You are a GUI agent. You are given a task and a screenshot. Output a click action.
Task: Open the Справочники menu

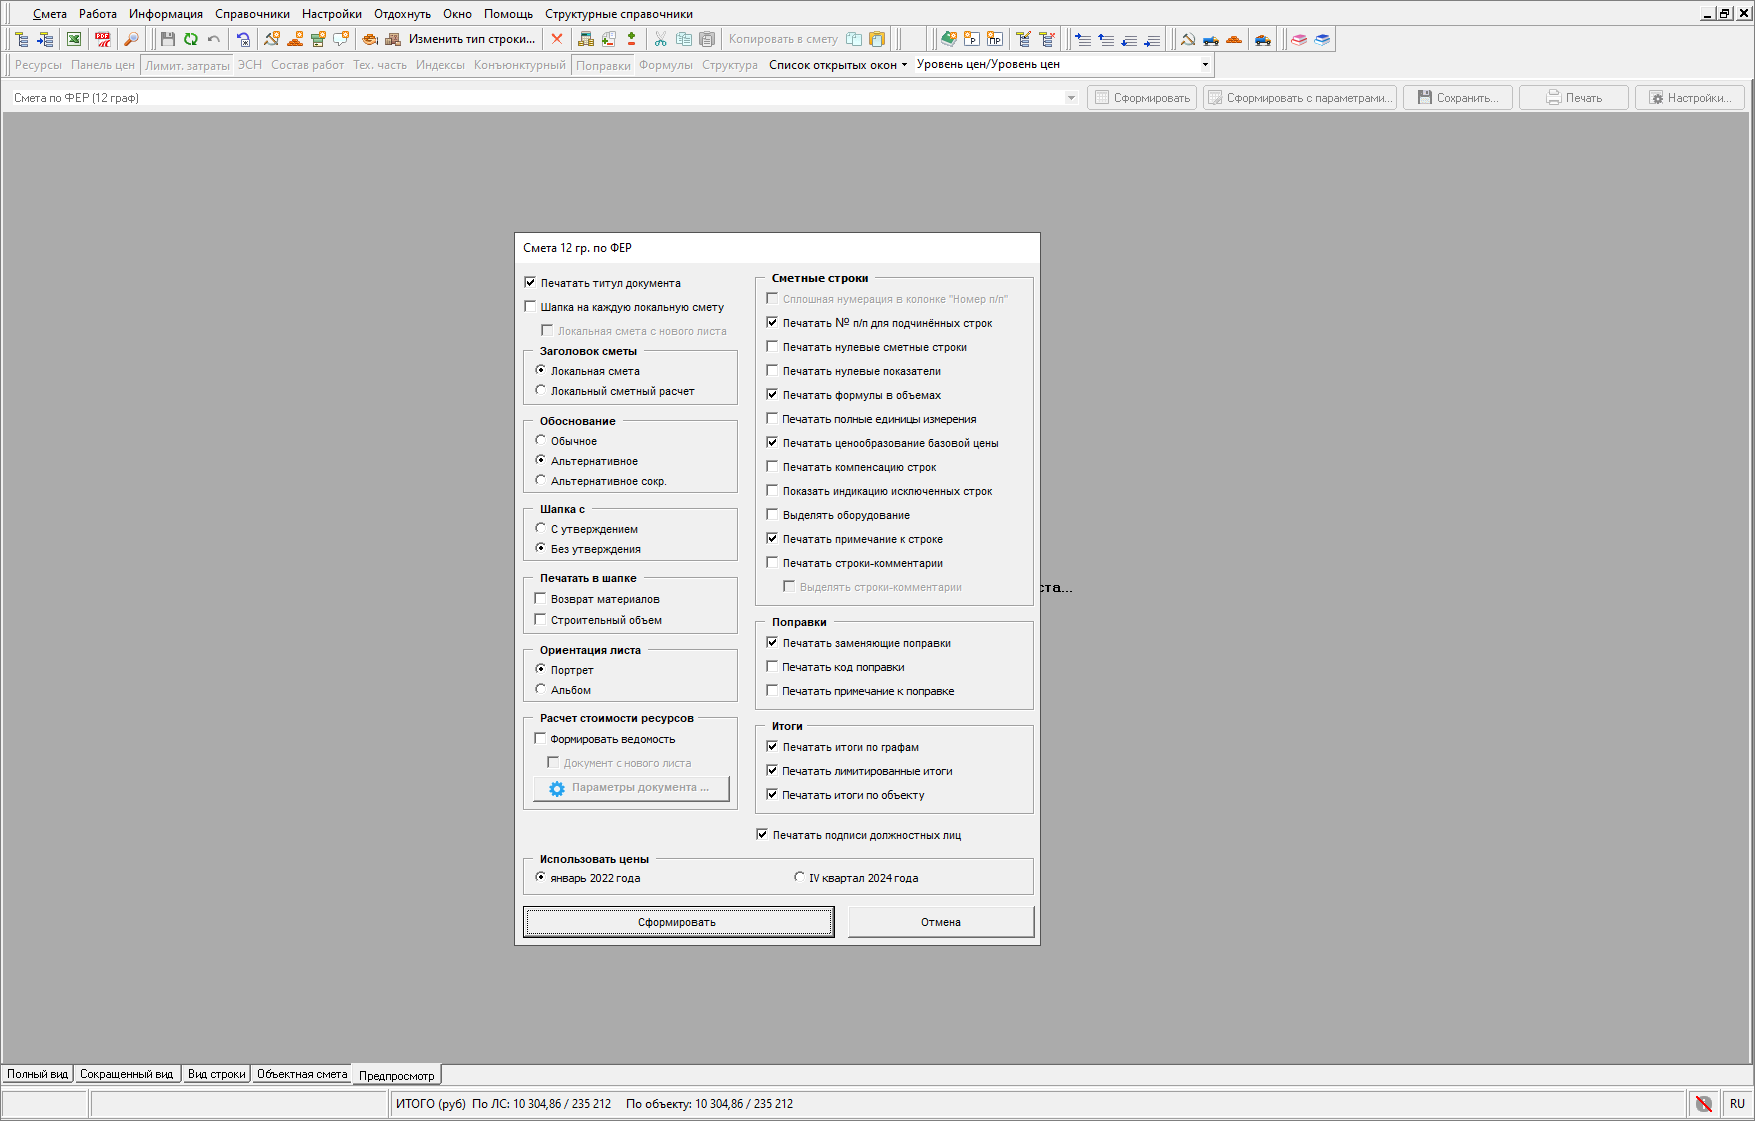pyautogui.click(x=252, y=14)
